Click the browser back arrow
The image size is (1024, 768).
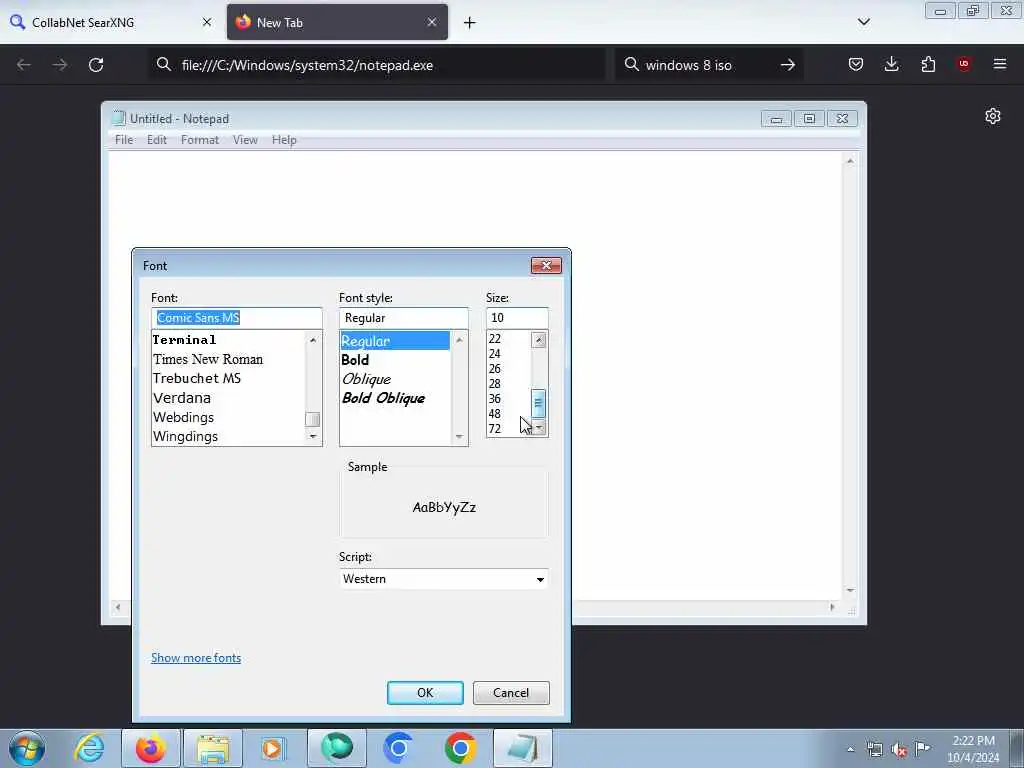[24, 65]
